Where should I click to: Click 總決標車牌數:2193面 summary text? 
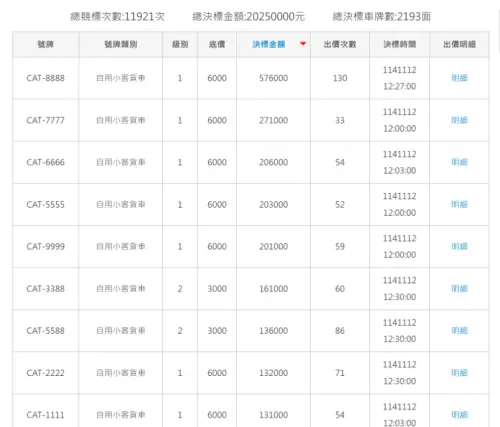pyautogui.click(x=382, y=16)
